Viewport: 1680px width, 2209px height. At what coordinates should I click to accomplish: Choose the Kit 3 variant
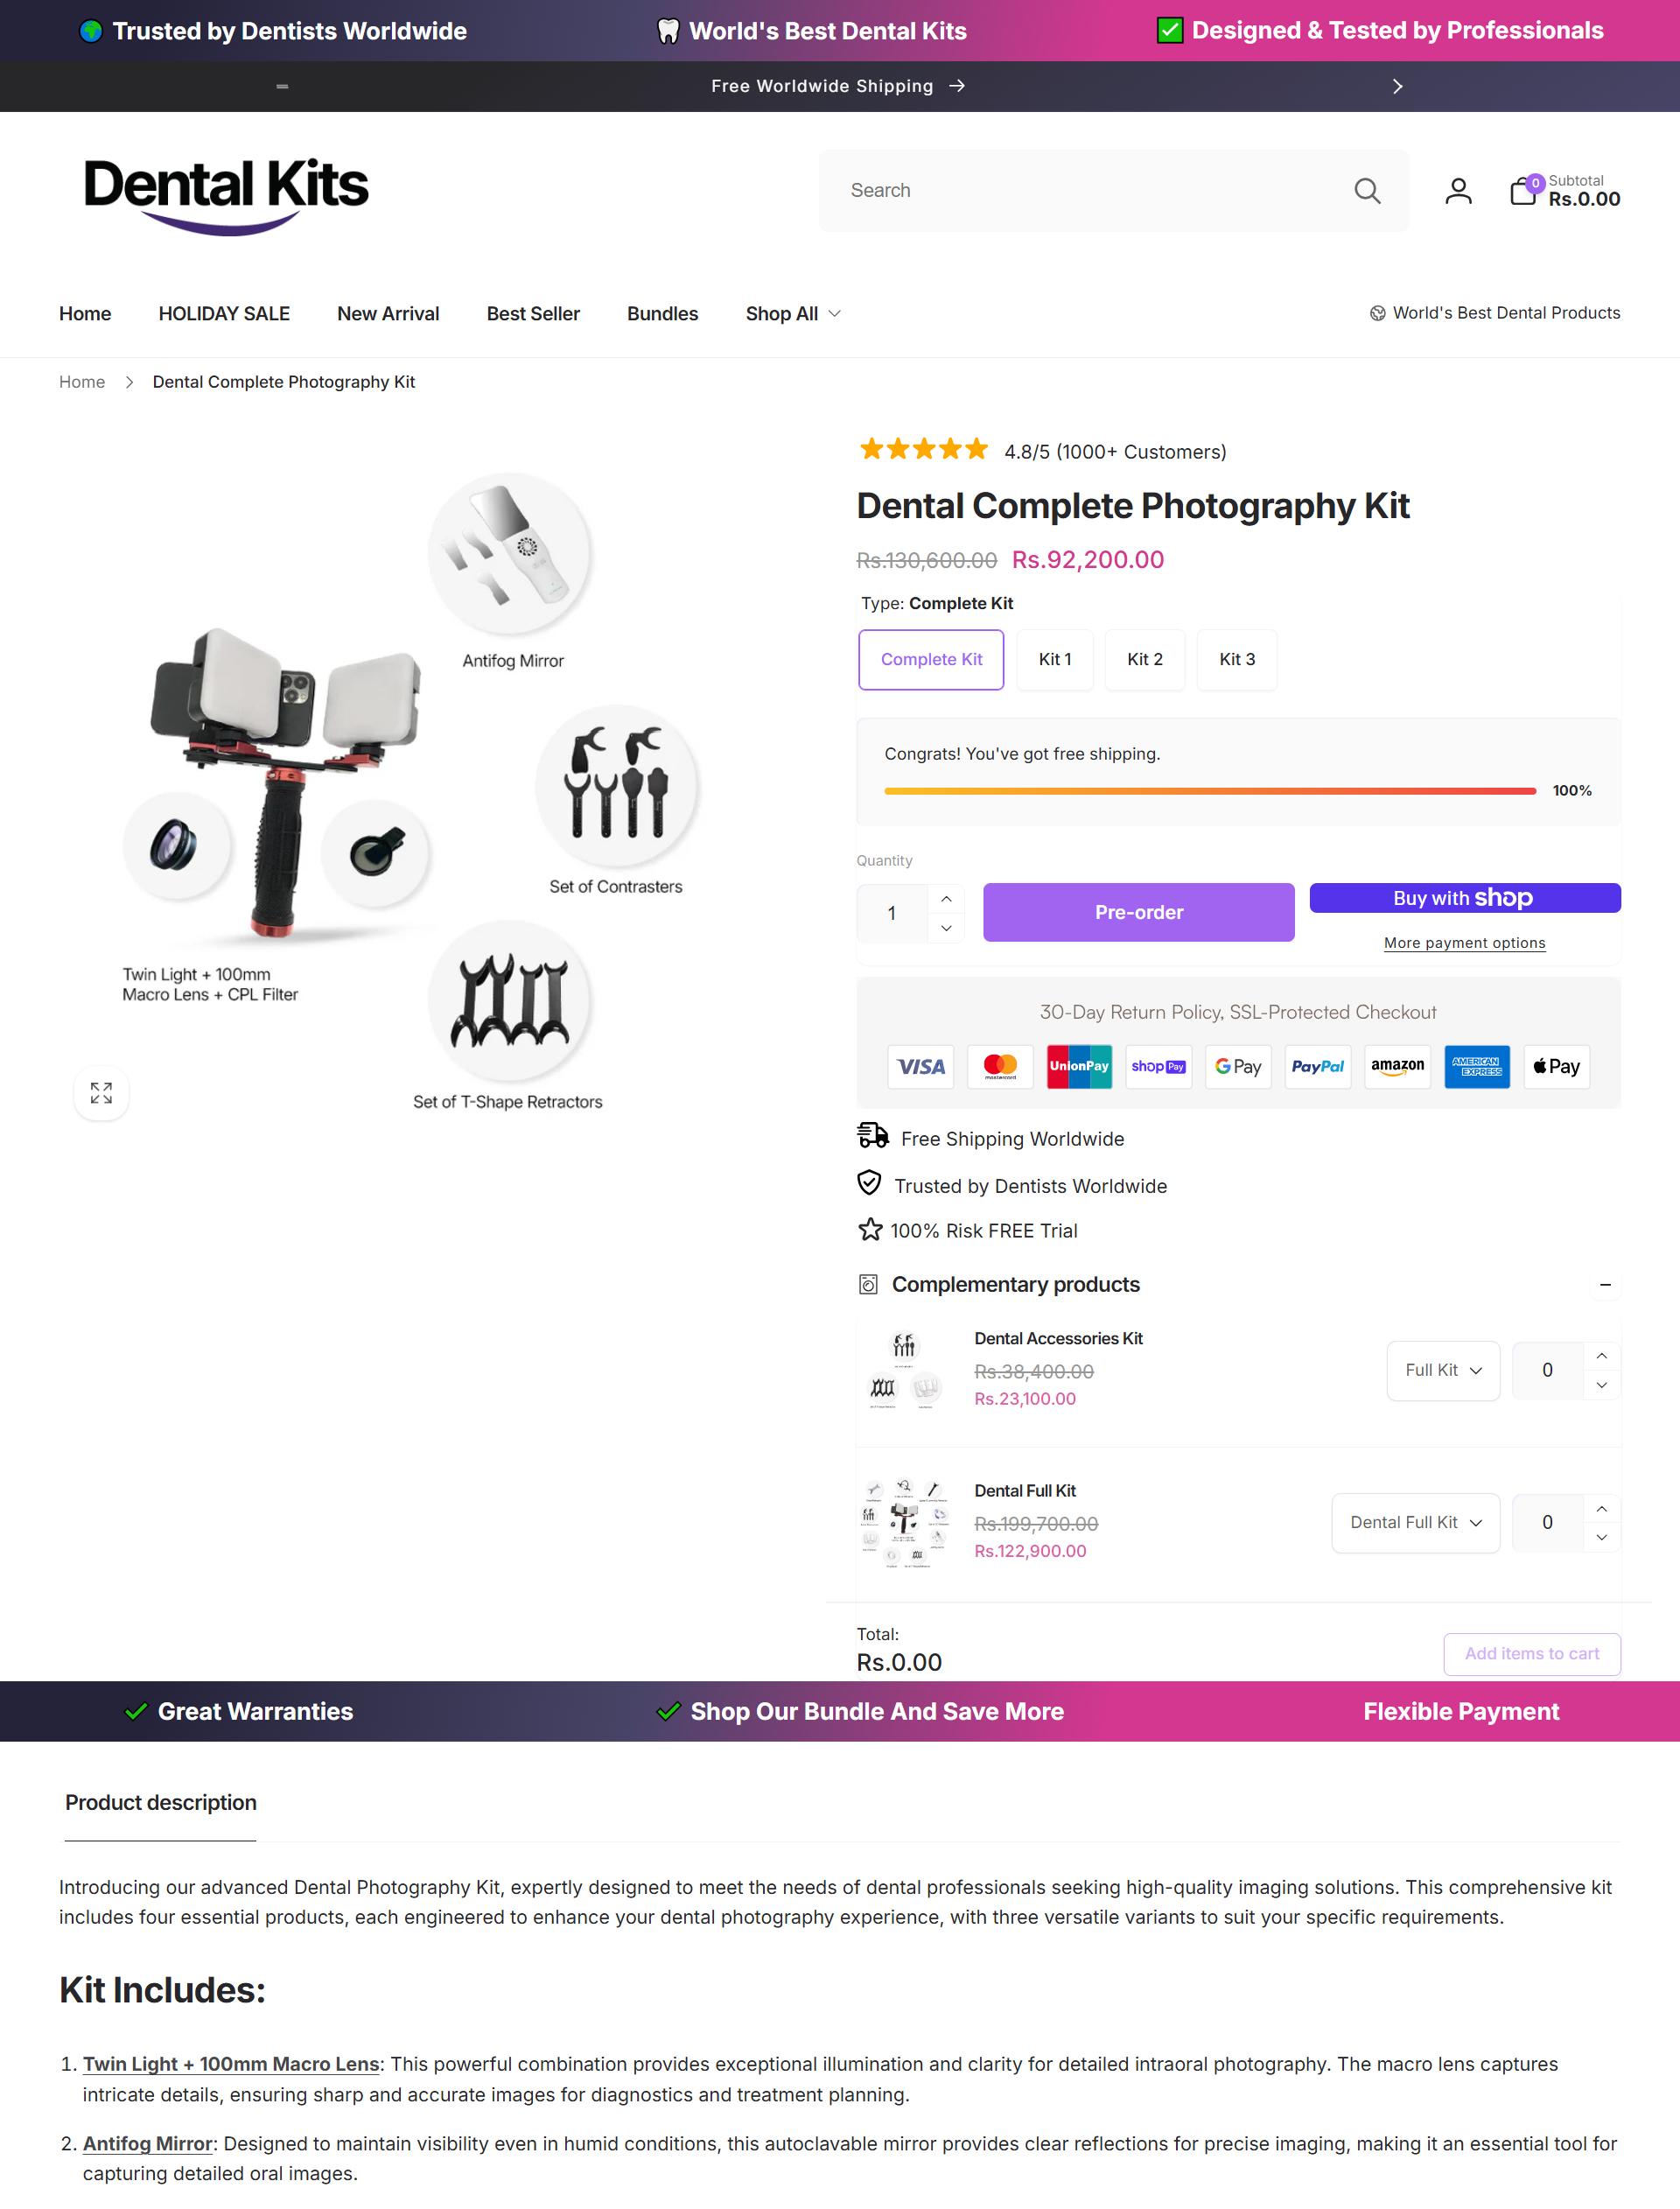click(1237, 659)
